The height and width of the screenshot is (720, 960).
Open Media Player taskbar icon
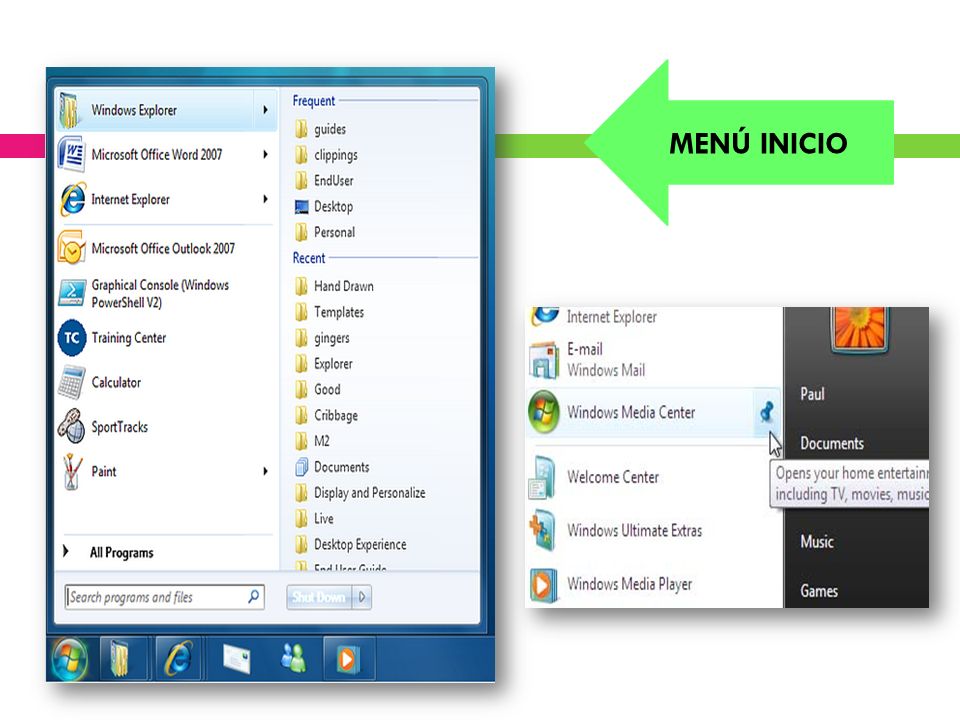click(x=347, y=659)
